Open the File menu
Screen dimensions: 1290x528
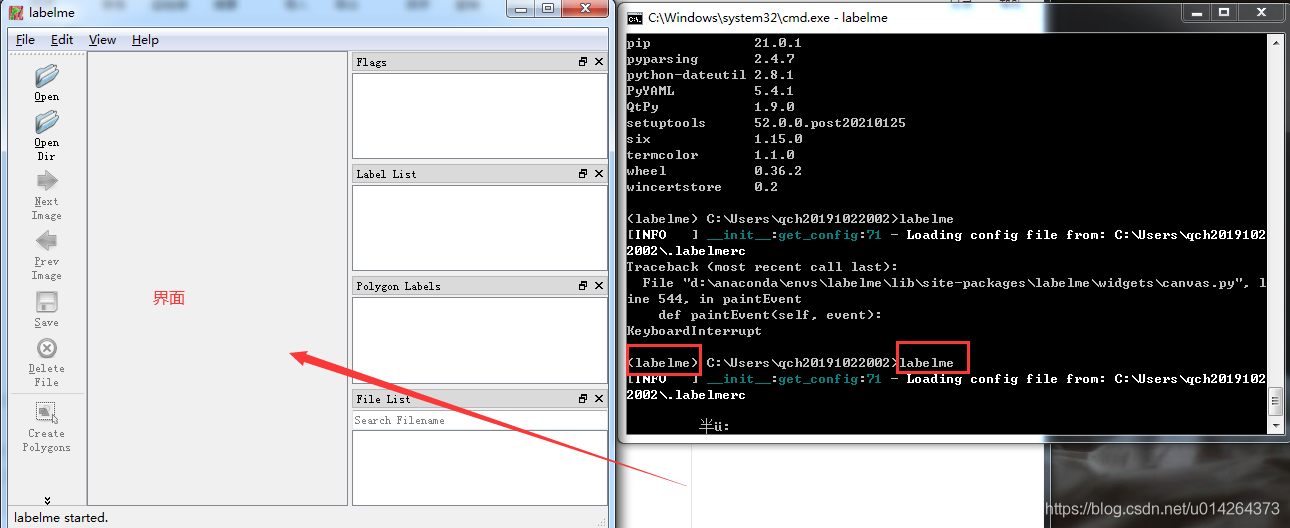(25, 40)
